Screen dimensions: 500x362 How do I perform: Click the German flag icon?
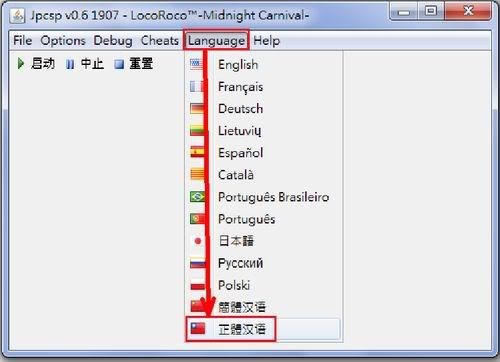point(197,109)
